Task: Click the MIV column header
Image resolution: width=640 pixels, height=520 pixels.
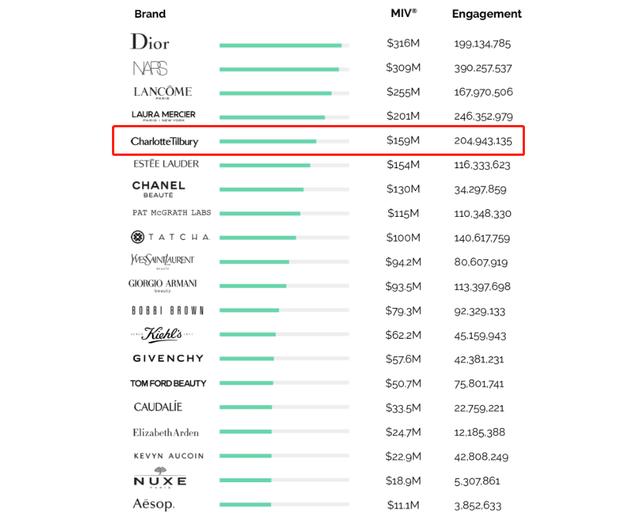Action: click(x=403, y=14)
